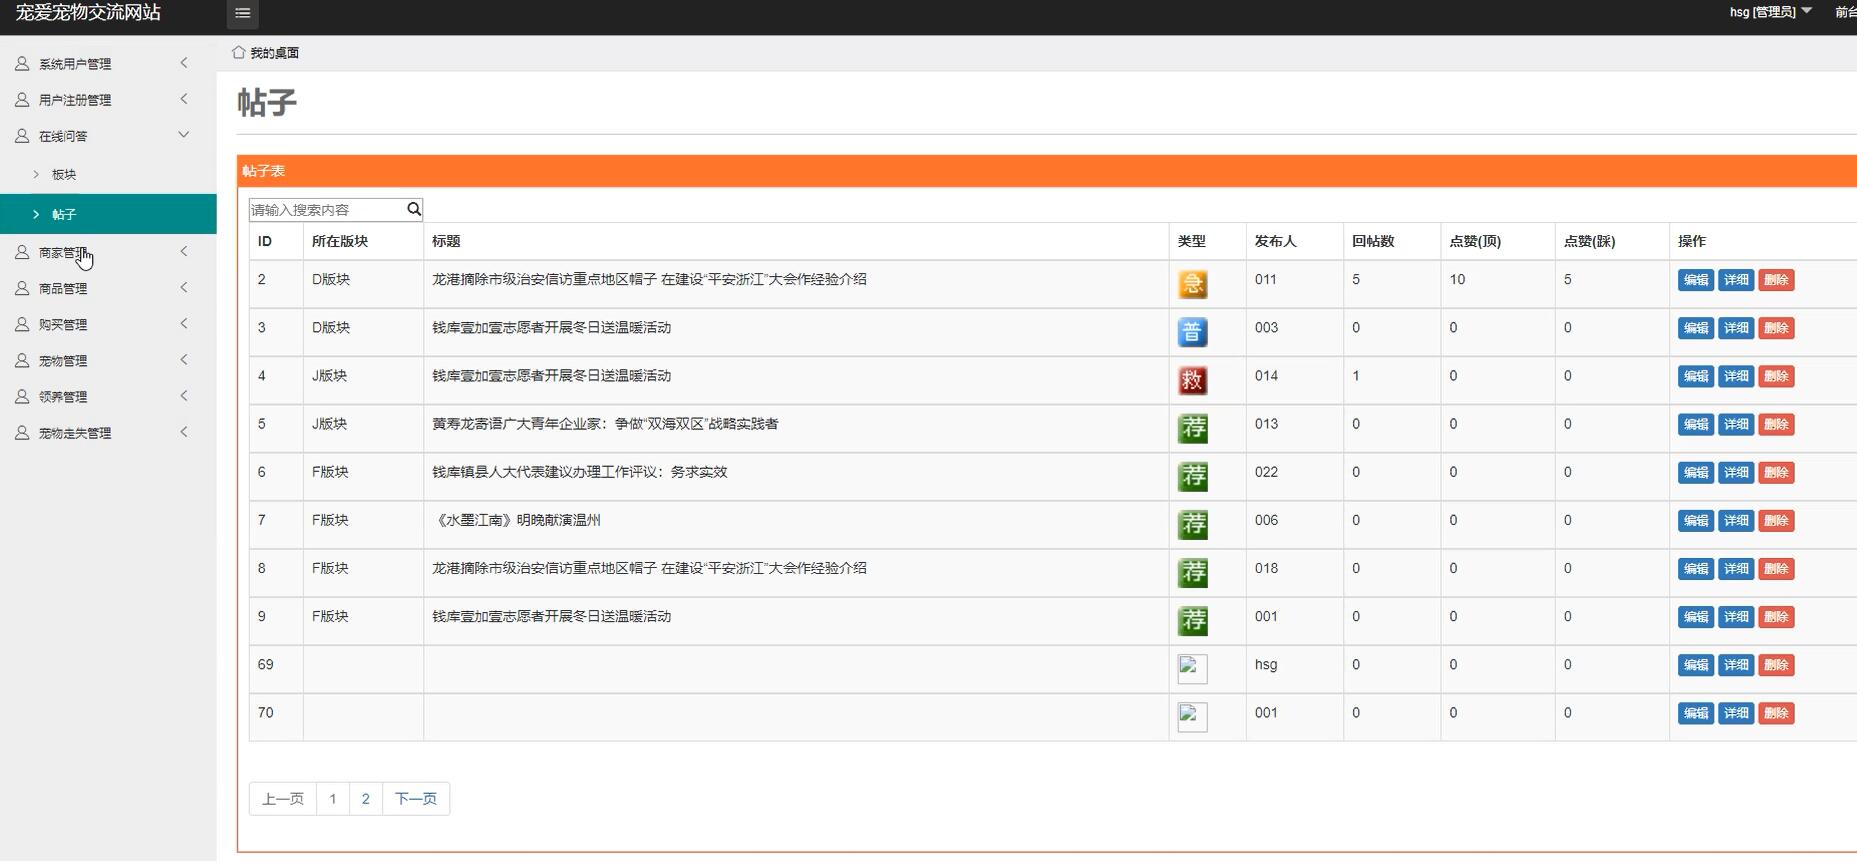Click the 急 type icon in row 2

pos(1192,284)
